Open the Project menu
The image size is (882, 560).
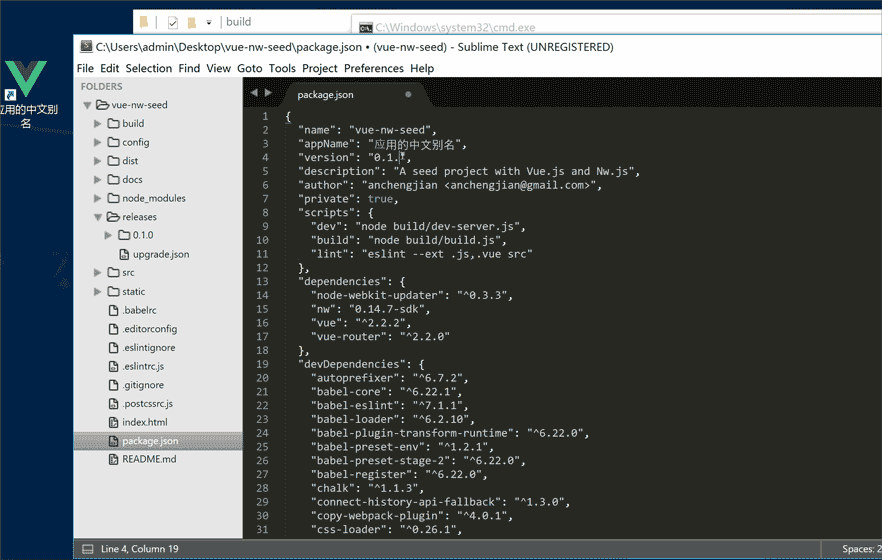tap(320, 68)
